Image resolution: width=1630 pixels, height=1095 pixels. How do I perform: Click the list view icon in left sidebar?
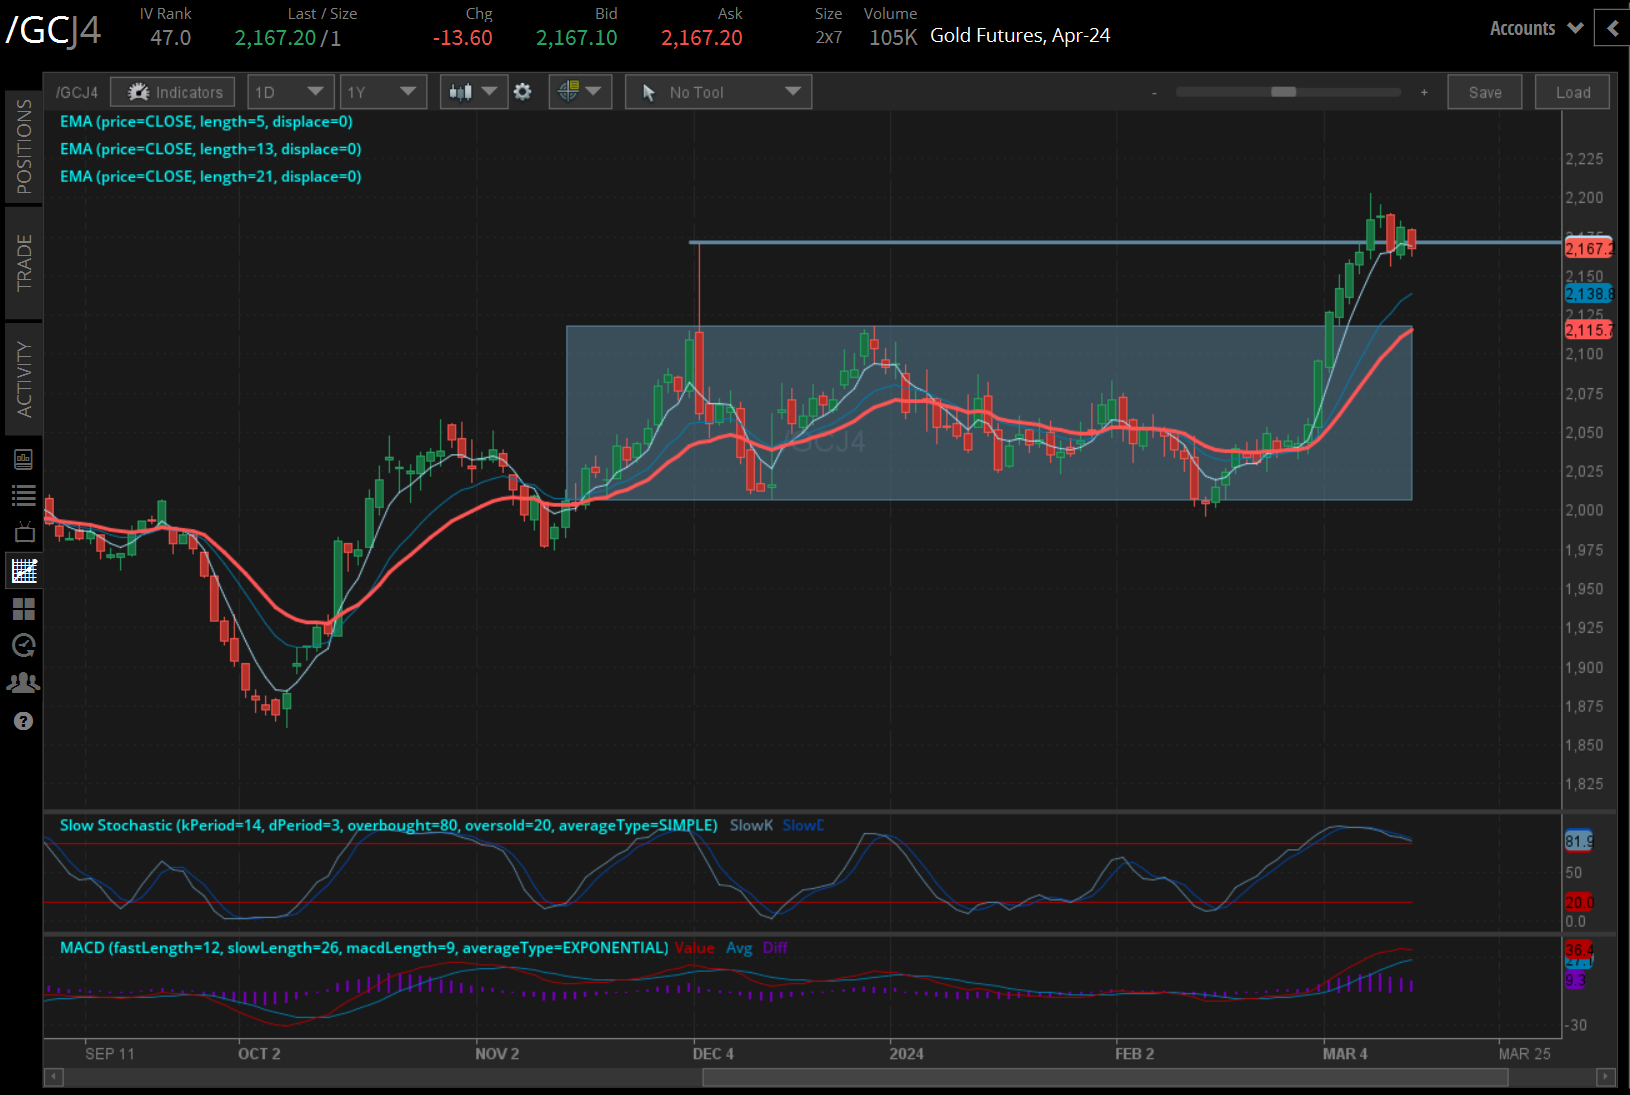pos(23,495)
